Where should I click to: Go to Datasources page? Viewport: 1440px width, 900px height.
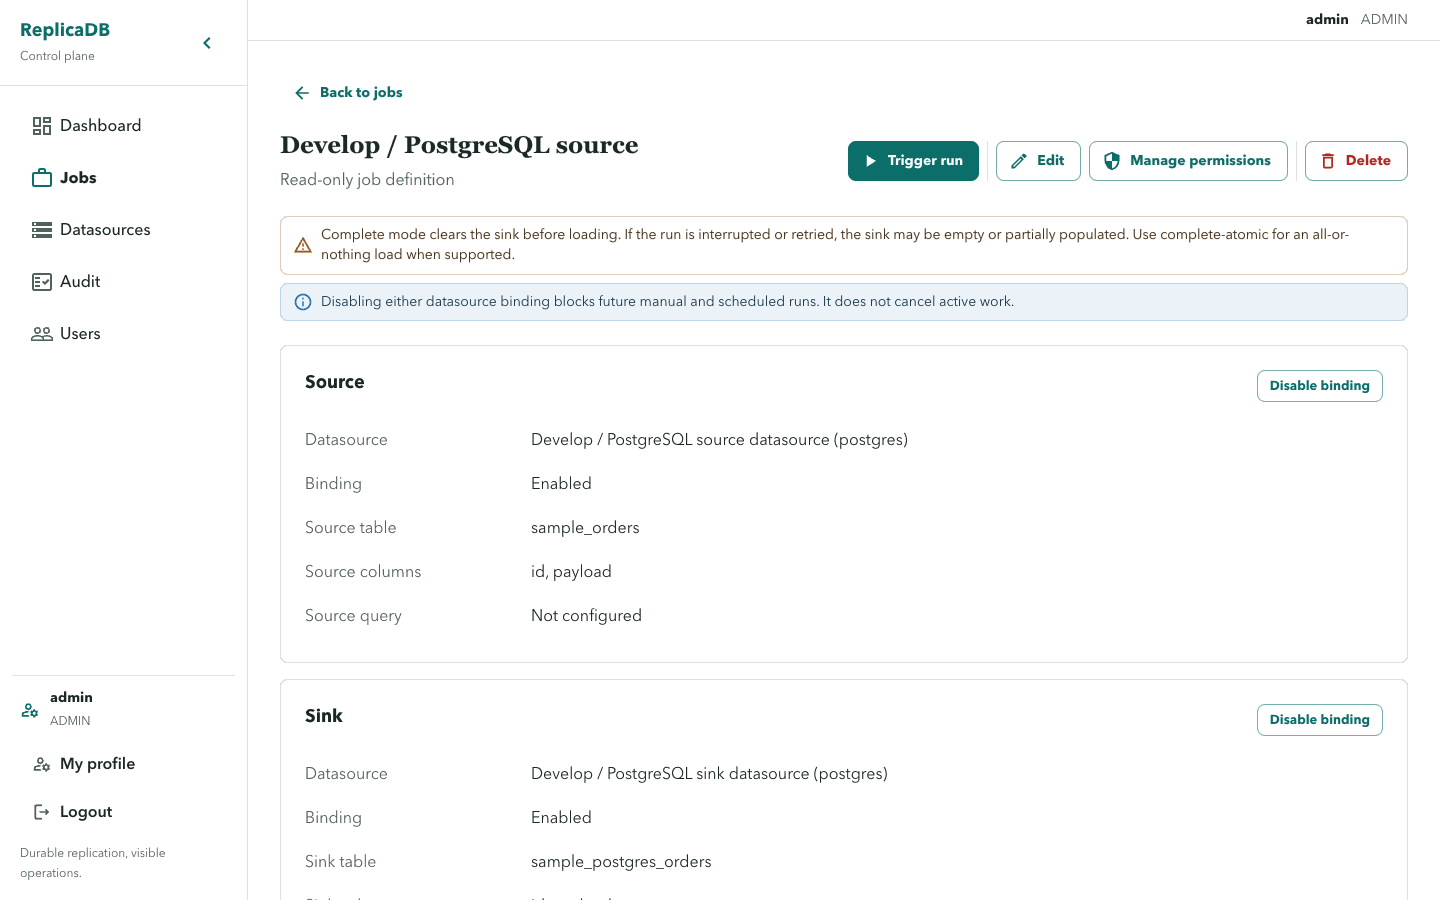click(123, 230)
